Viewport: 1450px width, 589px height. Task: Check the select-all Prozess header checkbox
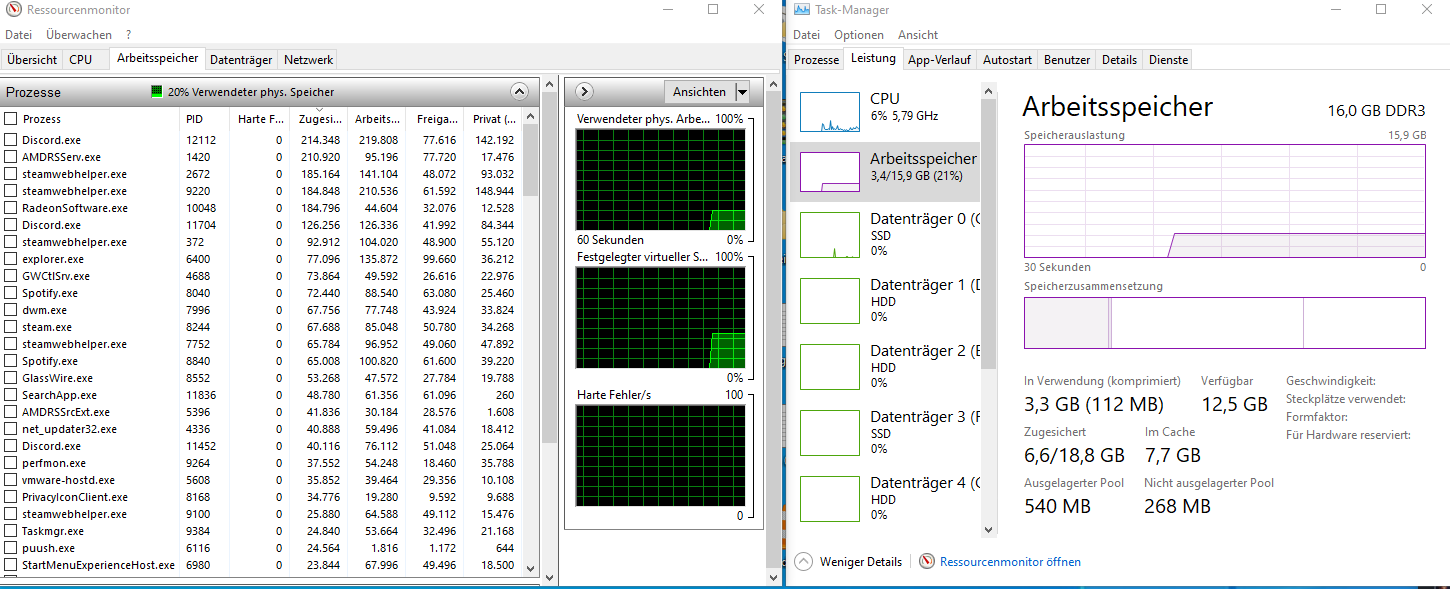point(11,119)
